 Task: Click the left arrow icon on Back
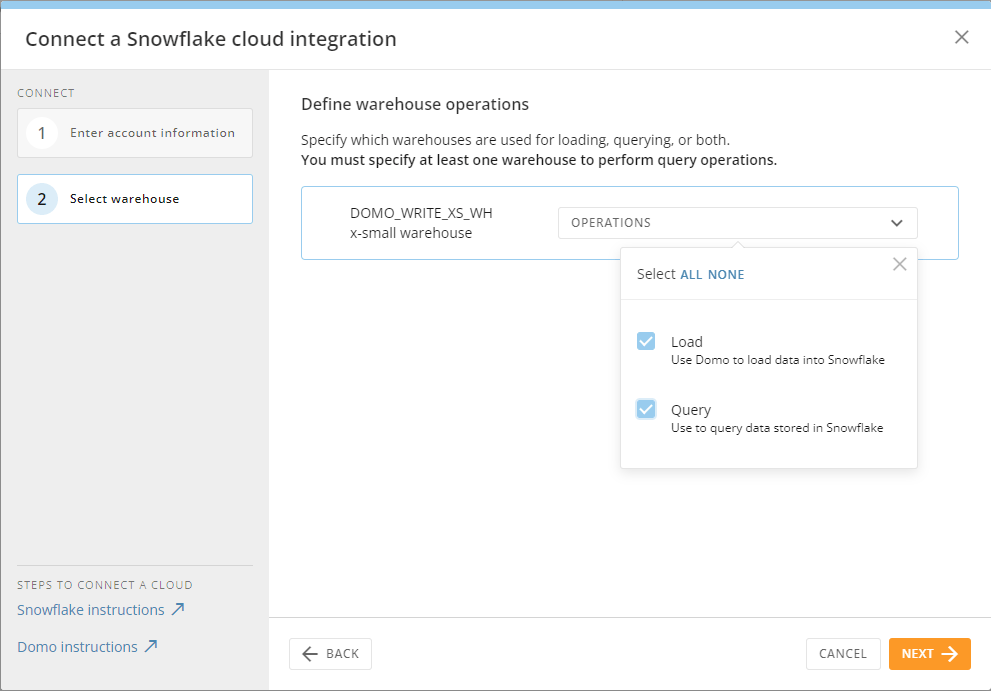point(310,653)
